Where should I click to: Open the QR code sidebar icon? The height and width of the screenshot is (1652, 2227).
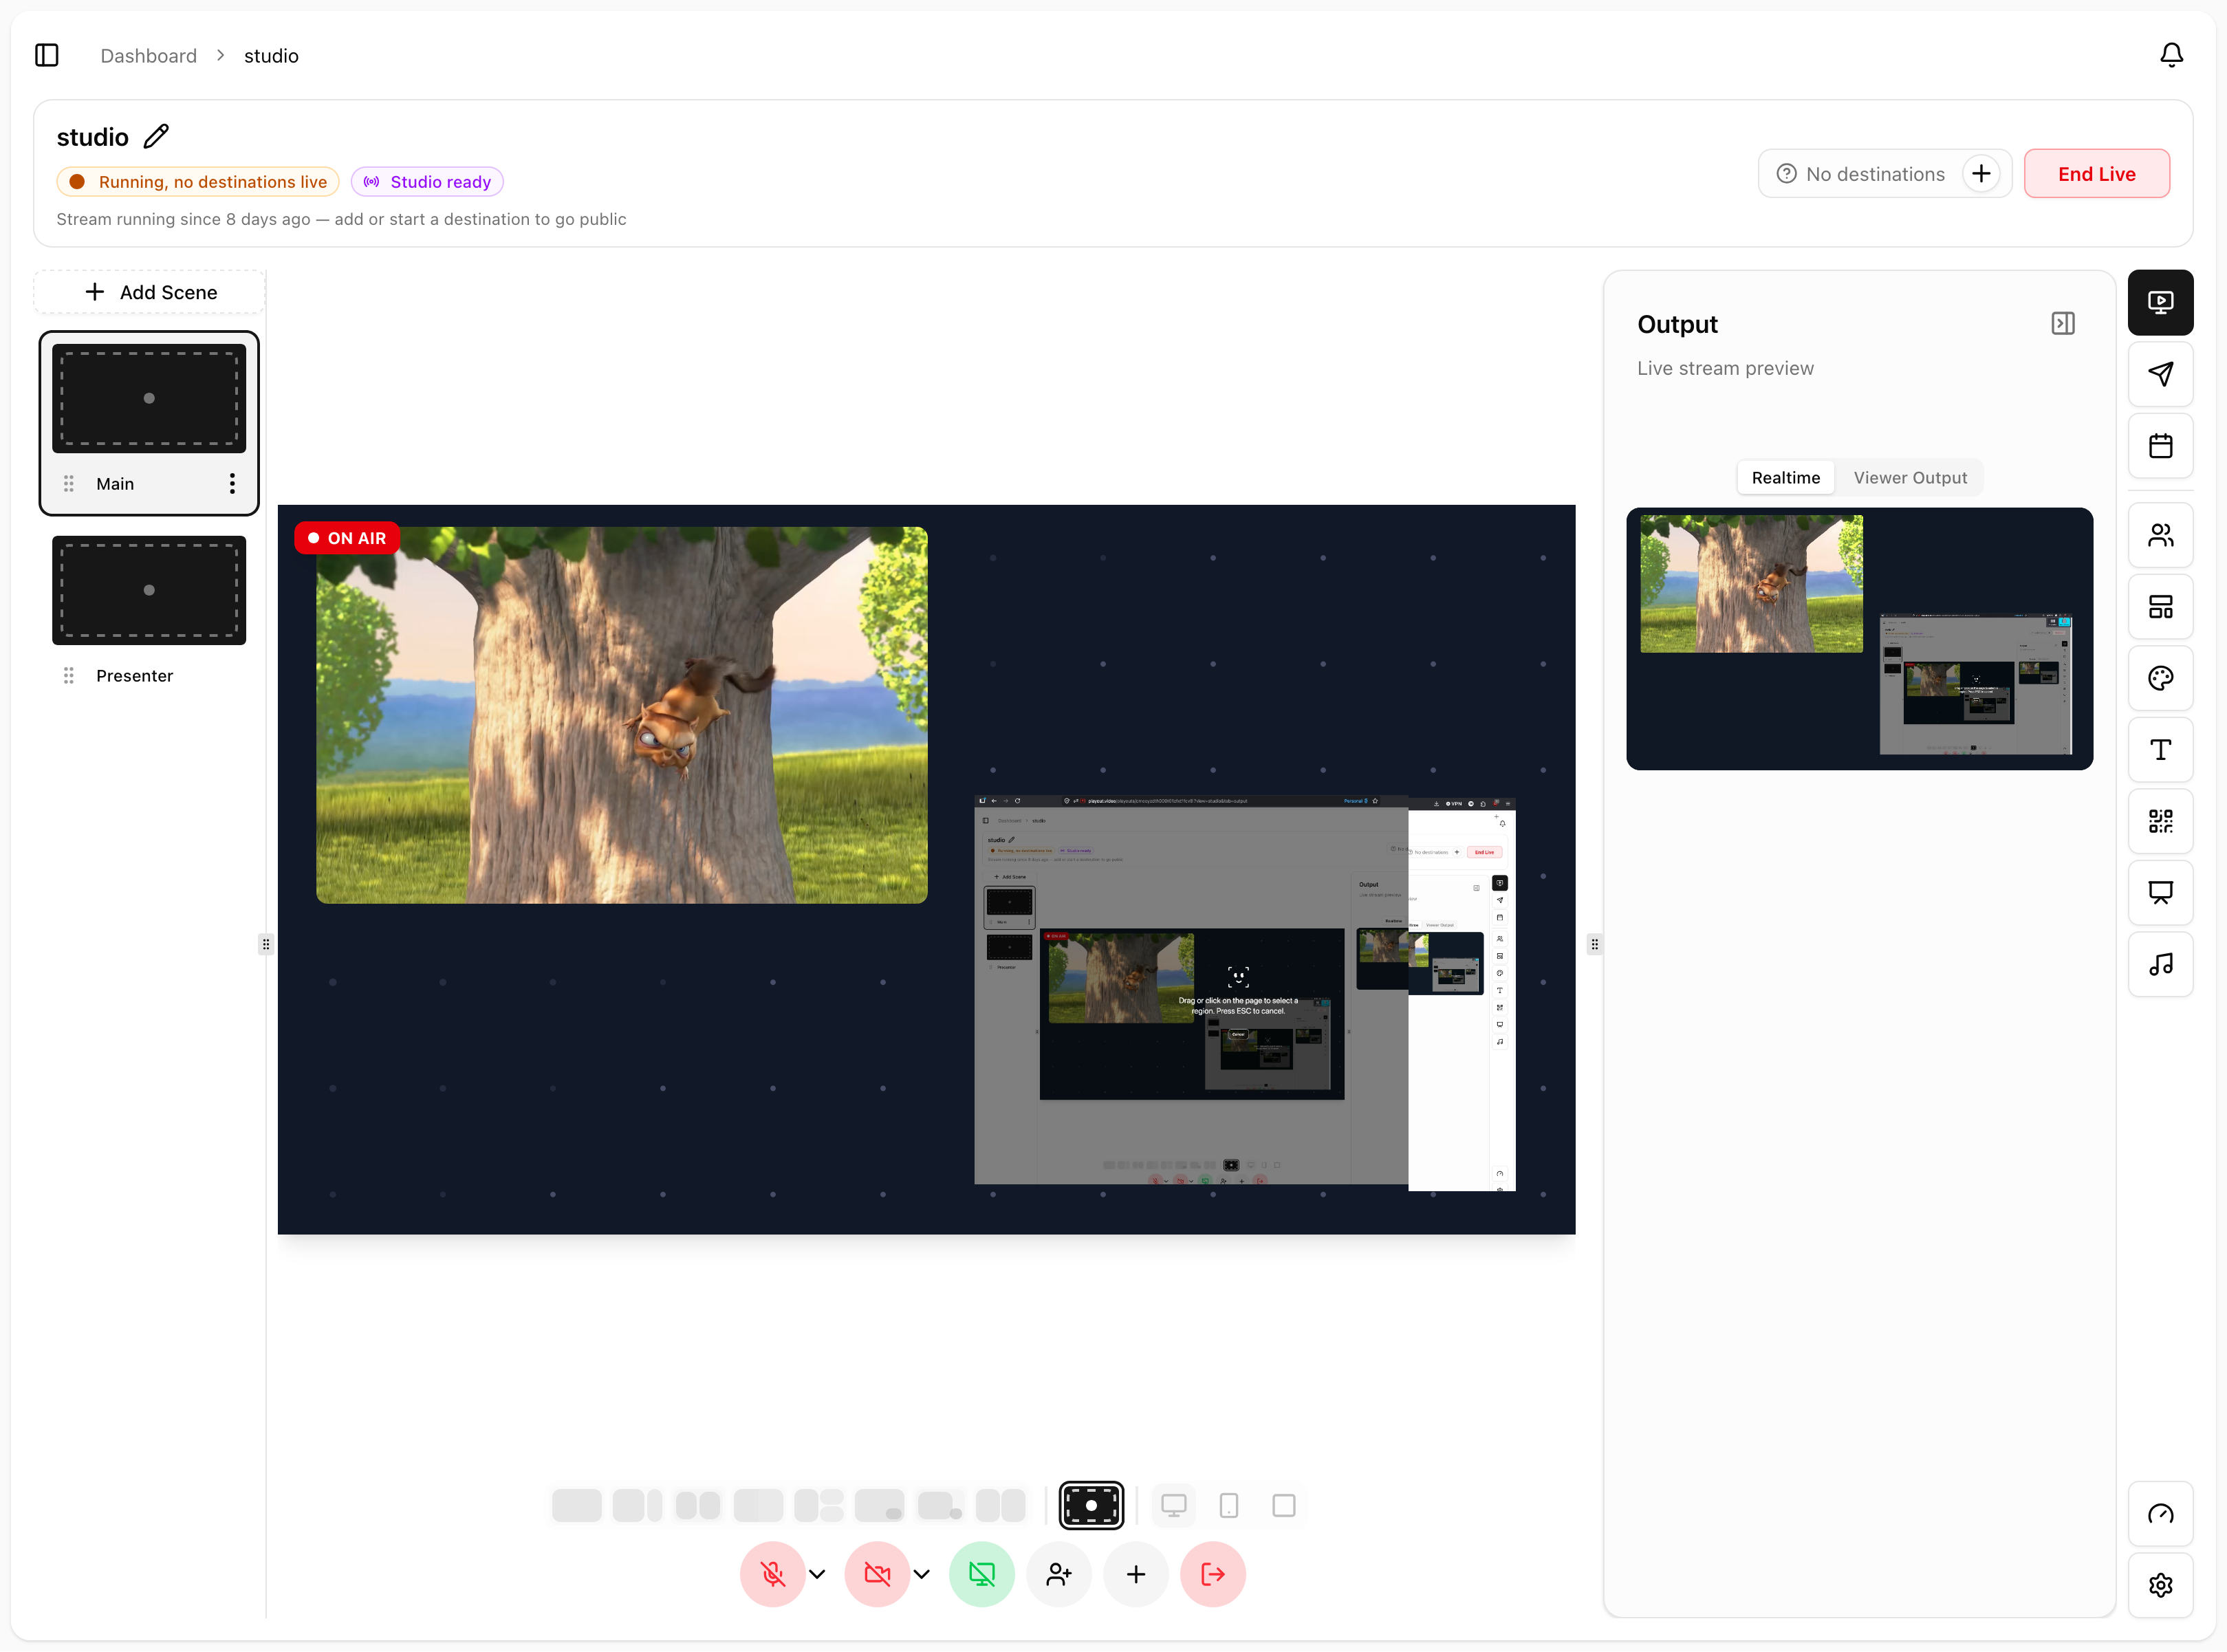click(x=2160, y=821)
